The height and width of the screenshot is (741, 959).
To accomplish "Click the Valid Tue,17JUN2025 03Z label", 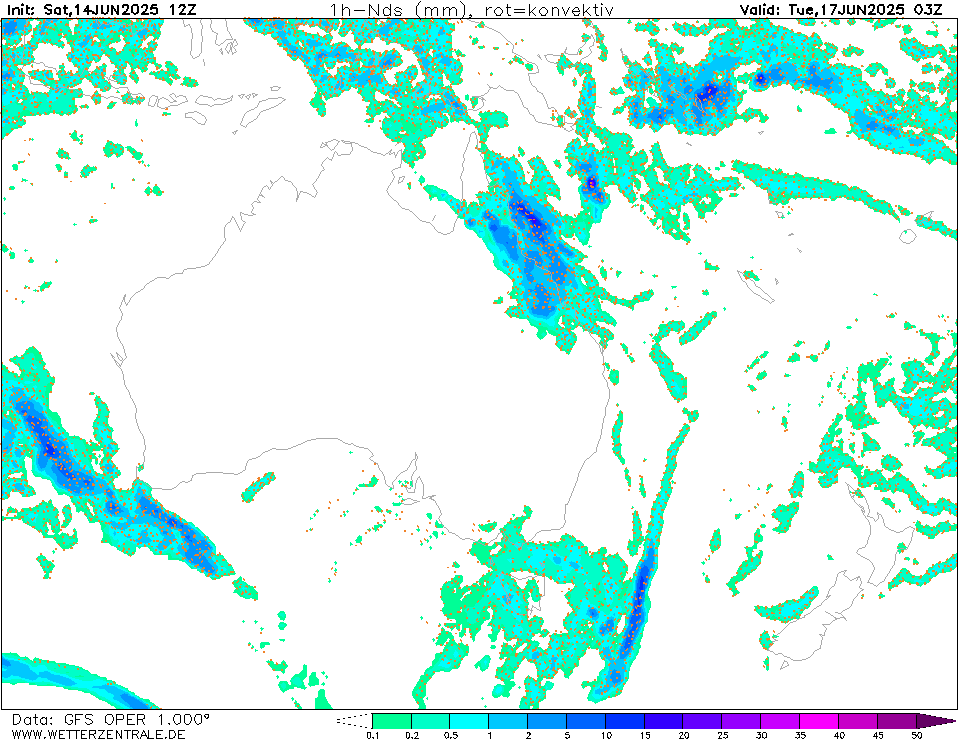I will (841, 10).
